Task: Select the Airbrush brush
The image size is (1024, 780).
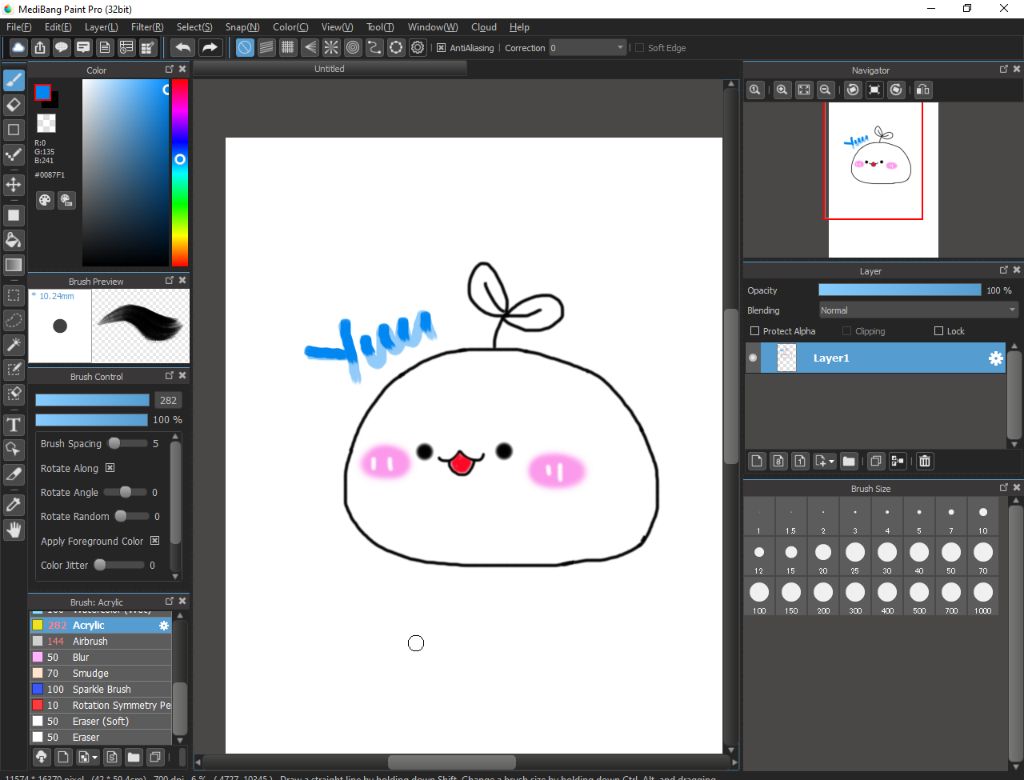Action: 101,642
